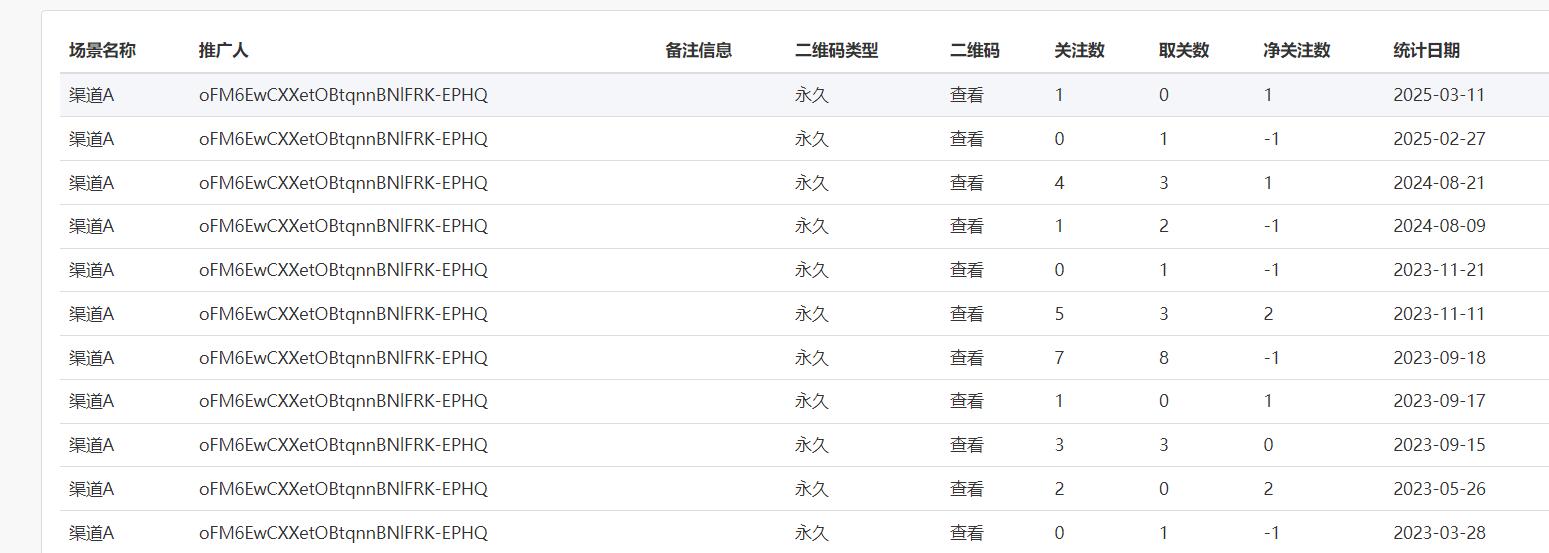This screenshot has width=1549, height=553.
Task: Select the 备注信息 column header
Action: pos(698,51)
